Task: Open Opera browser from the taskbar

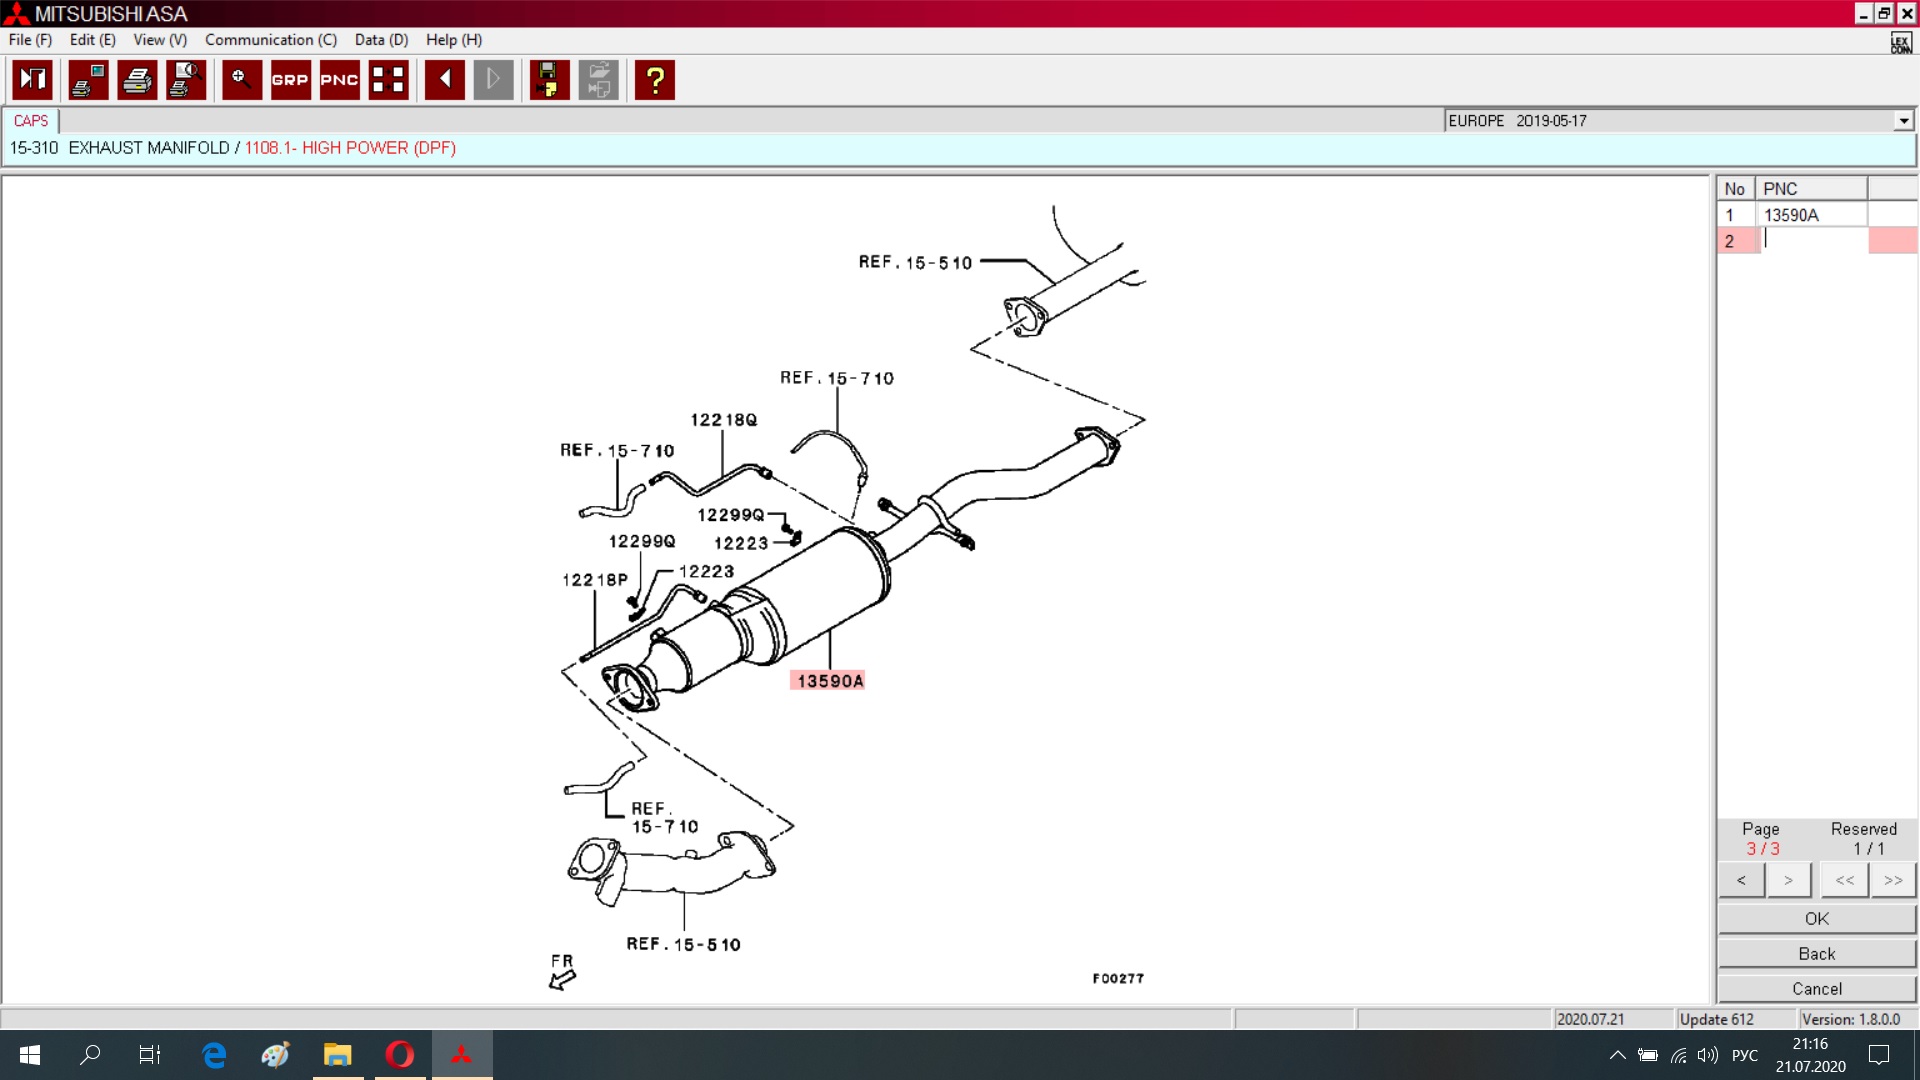Action: [400, 1055]
